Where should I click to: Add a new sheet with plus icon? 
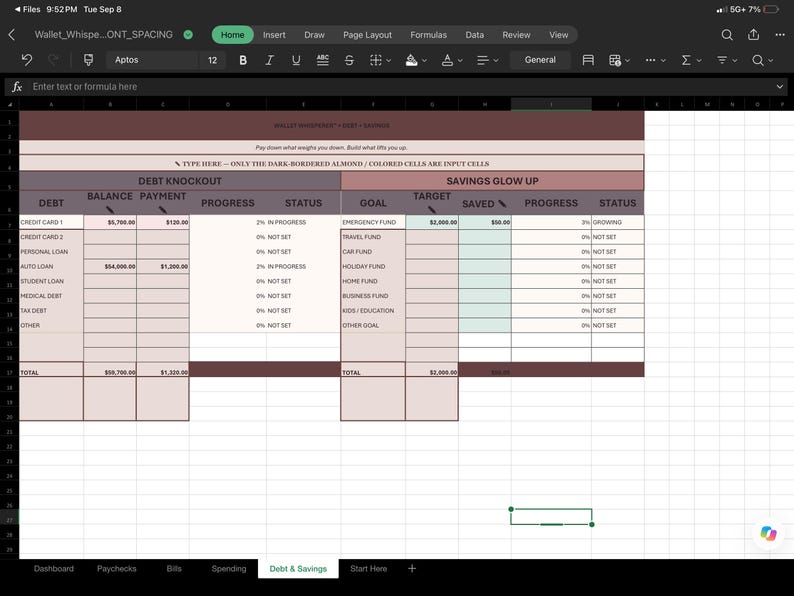pos(412,569)
